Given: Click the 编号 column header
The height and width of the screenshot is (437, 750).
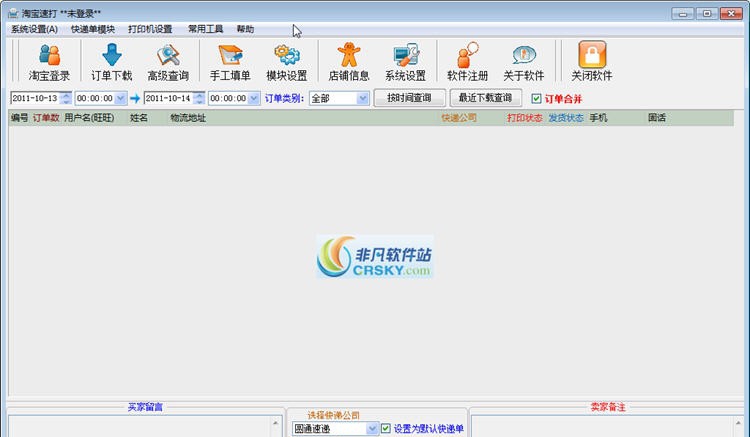Looking at the screenshot, I should pyautogui.click(x=20, y=118).
